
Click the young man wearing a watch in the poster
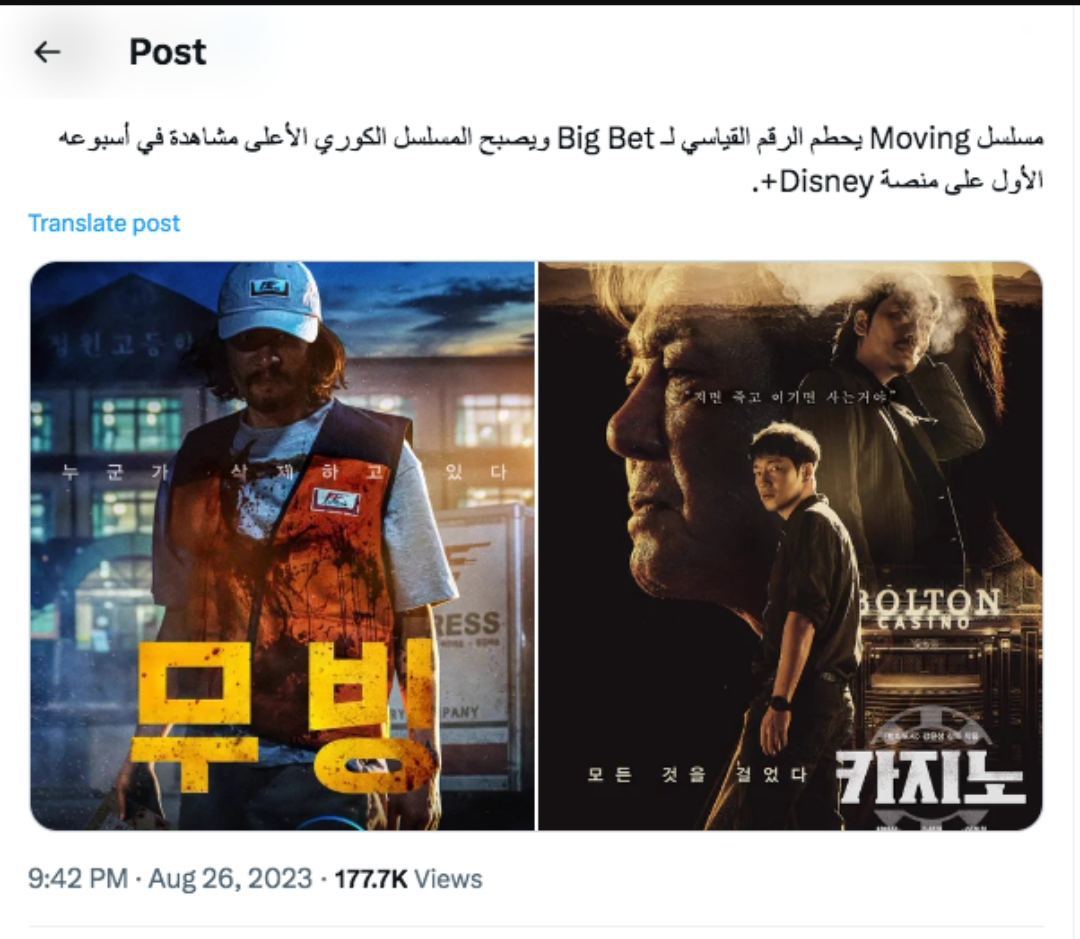(792, 606)
